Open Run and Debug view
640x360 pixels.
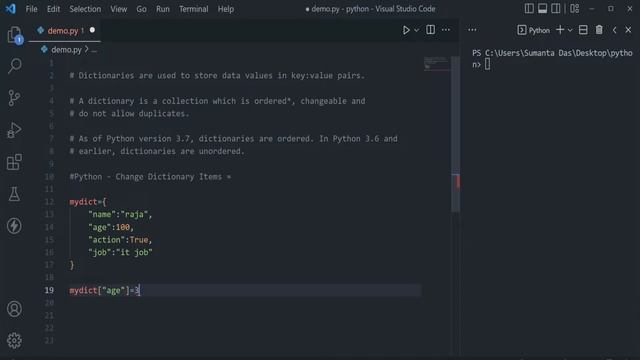pos(14,130)
